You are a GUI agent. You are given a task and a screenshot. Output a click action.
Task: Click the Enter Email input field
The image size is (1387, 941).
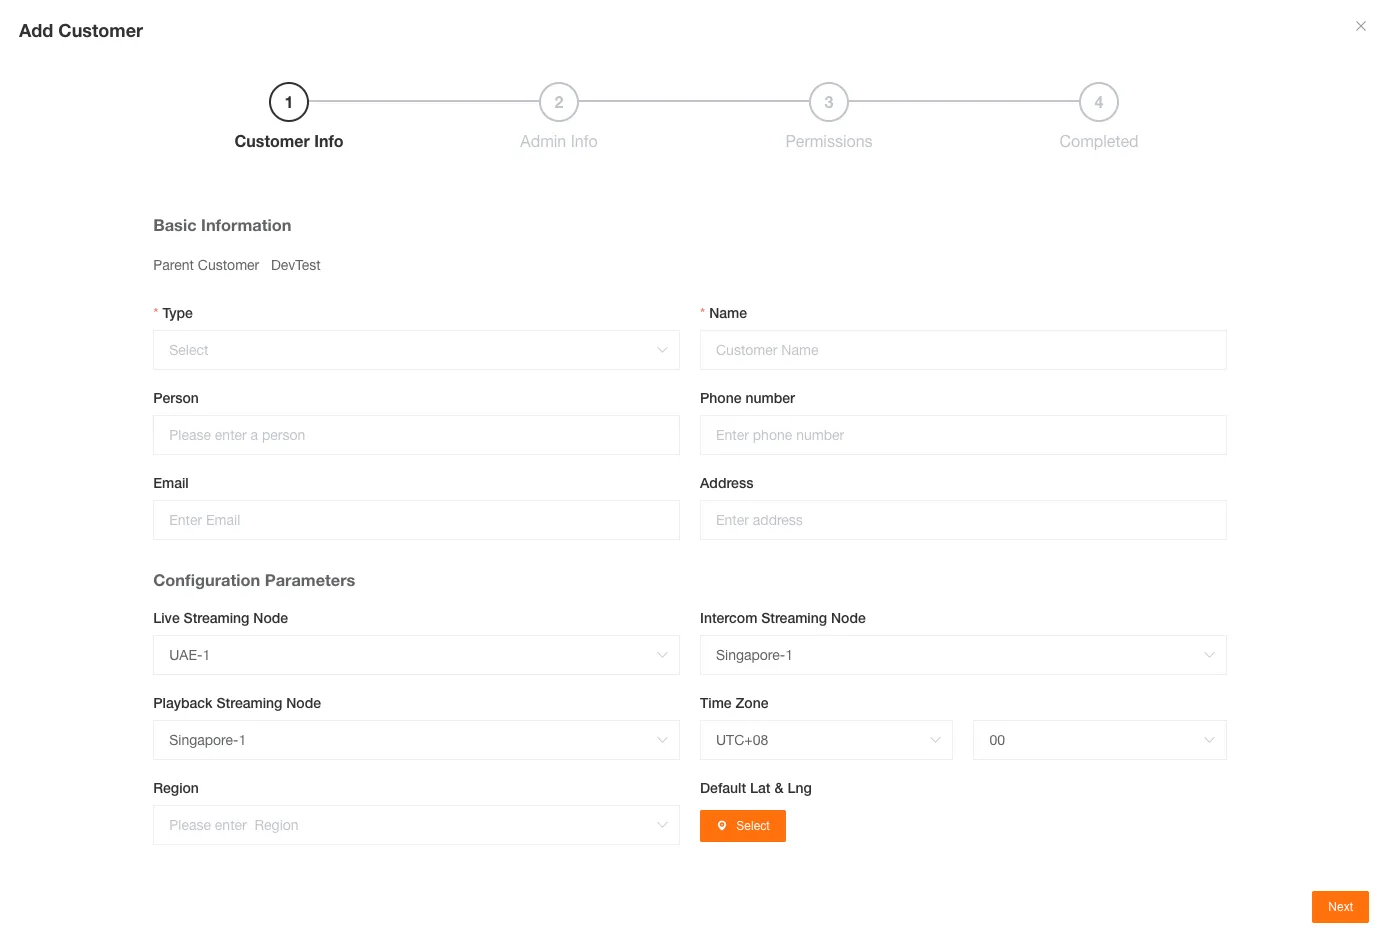pos(416,520)
